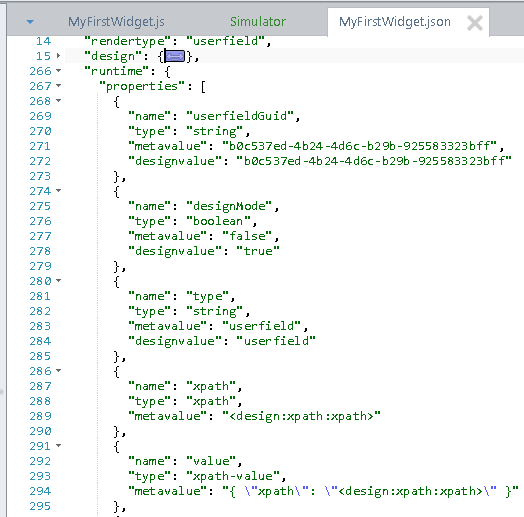Image resolution: width=524 pixels, height=517 pixels.
Task: Switch to the MyFirstWidget.js tab
Action: click(116, 22)
